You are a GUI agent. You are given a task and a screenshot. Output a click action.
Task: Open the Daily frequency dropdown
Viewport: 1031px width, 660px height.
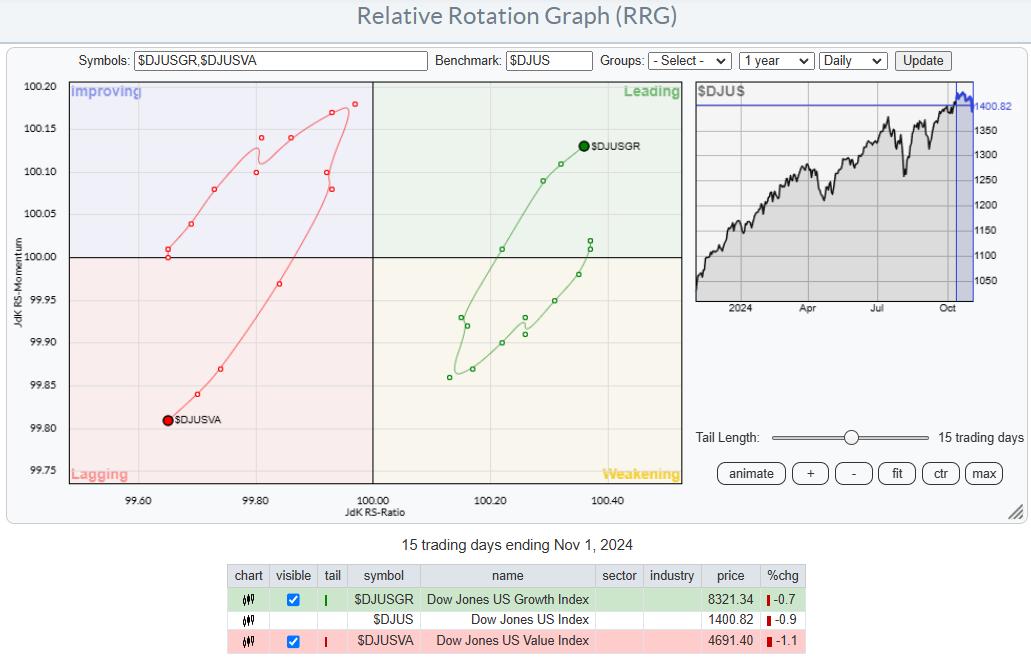pyautogui.click(x=852, y=61)
